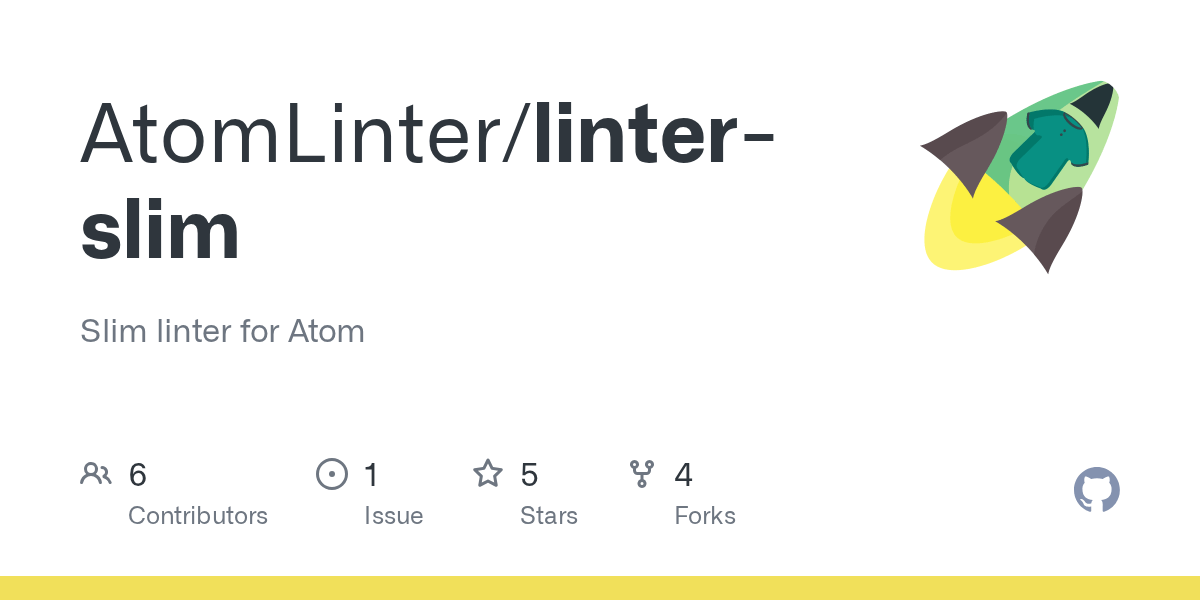Click the Issue circle-dot icon
Image resolution: width=1200 pixels, height=600 pixels.
[x=331, y=474]
